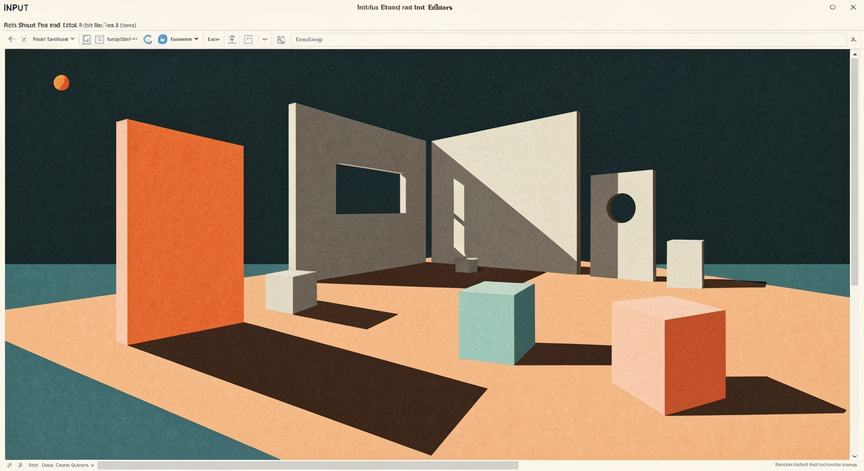Click the image icon before the field
Image resolution: width=864 pixels, height=471 pixels.
280,40
